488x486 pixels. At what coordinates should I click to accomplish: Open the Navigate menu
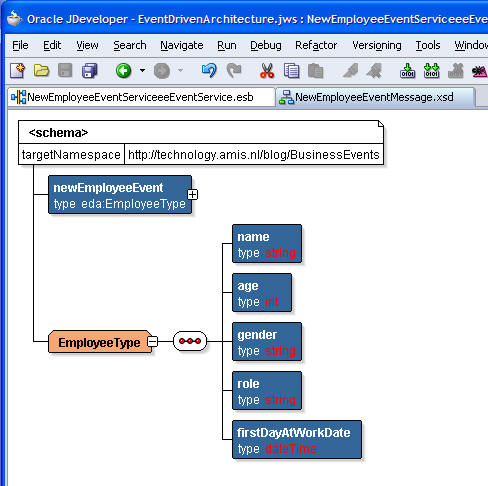click(x=182, y=45)
